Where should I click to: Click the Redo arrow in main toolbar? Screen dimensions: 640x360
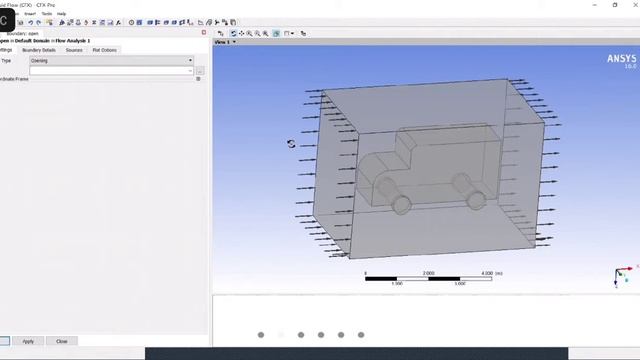point(39,23)
